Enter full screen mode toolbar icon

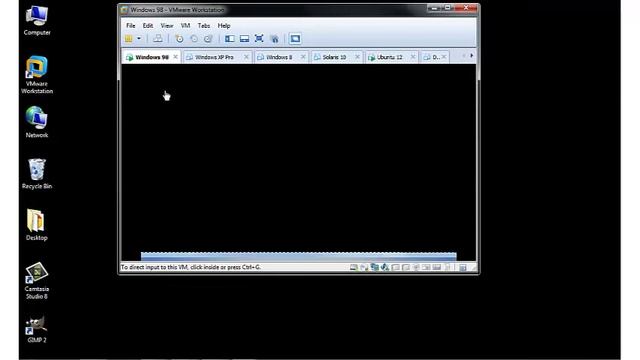[259, 38]
